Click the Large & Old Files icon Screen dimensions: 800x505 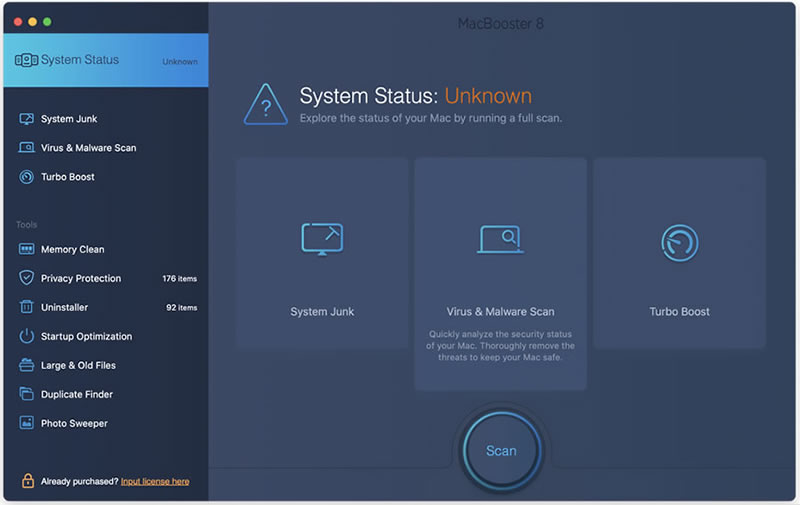[x=27, y=365]
